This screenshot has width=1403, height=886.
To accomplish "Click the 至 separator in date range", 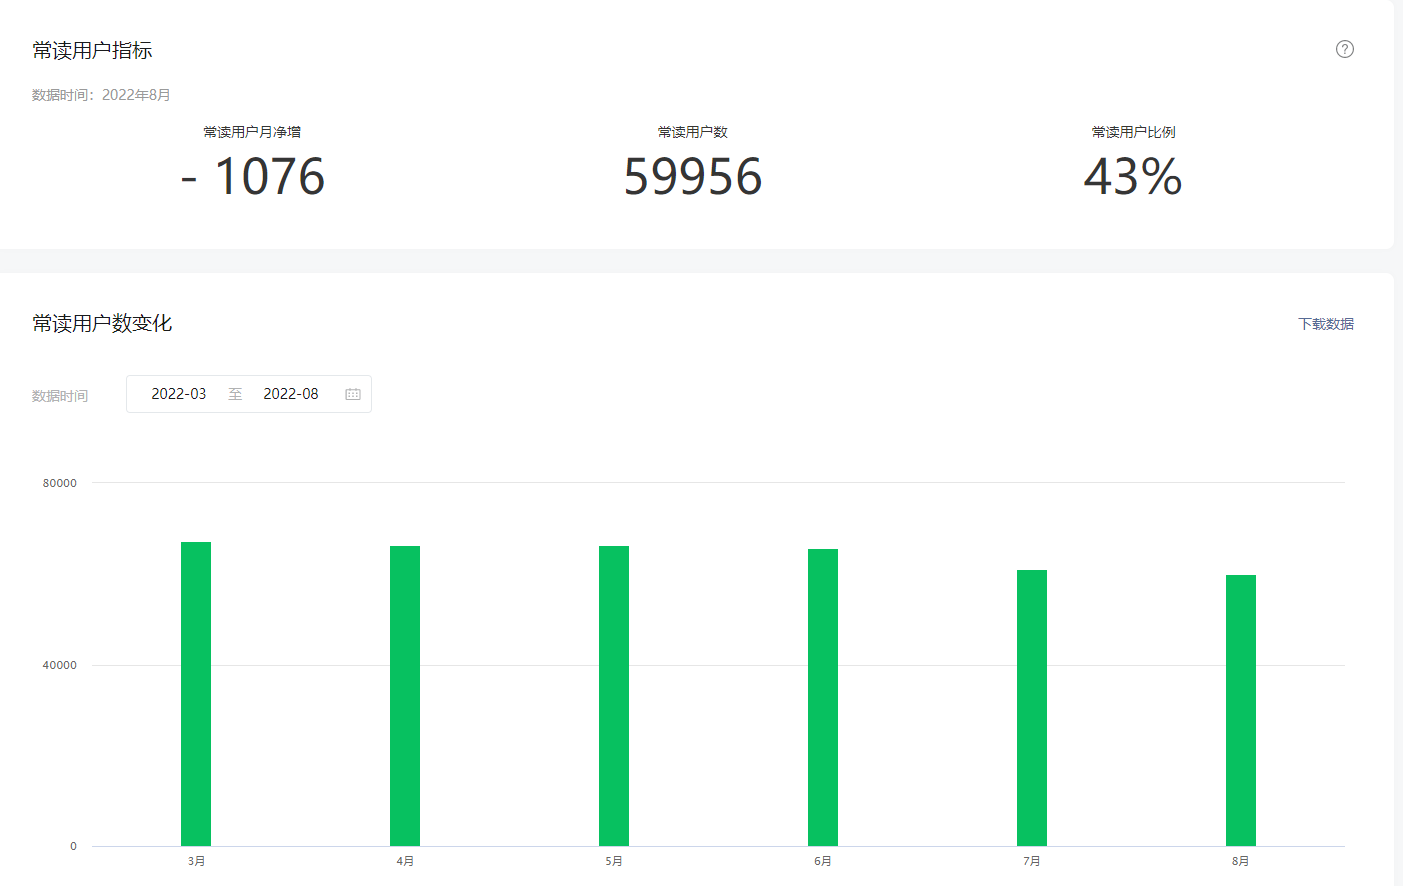I will coord(235,394).
